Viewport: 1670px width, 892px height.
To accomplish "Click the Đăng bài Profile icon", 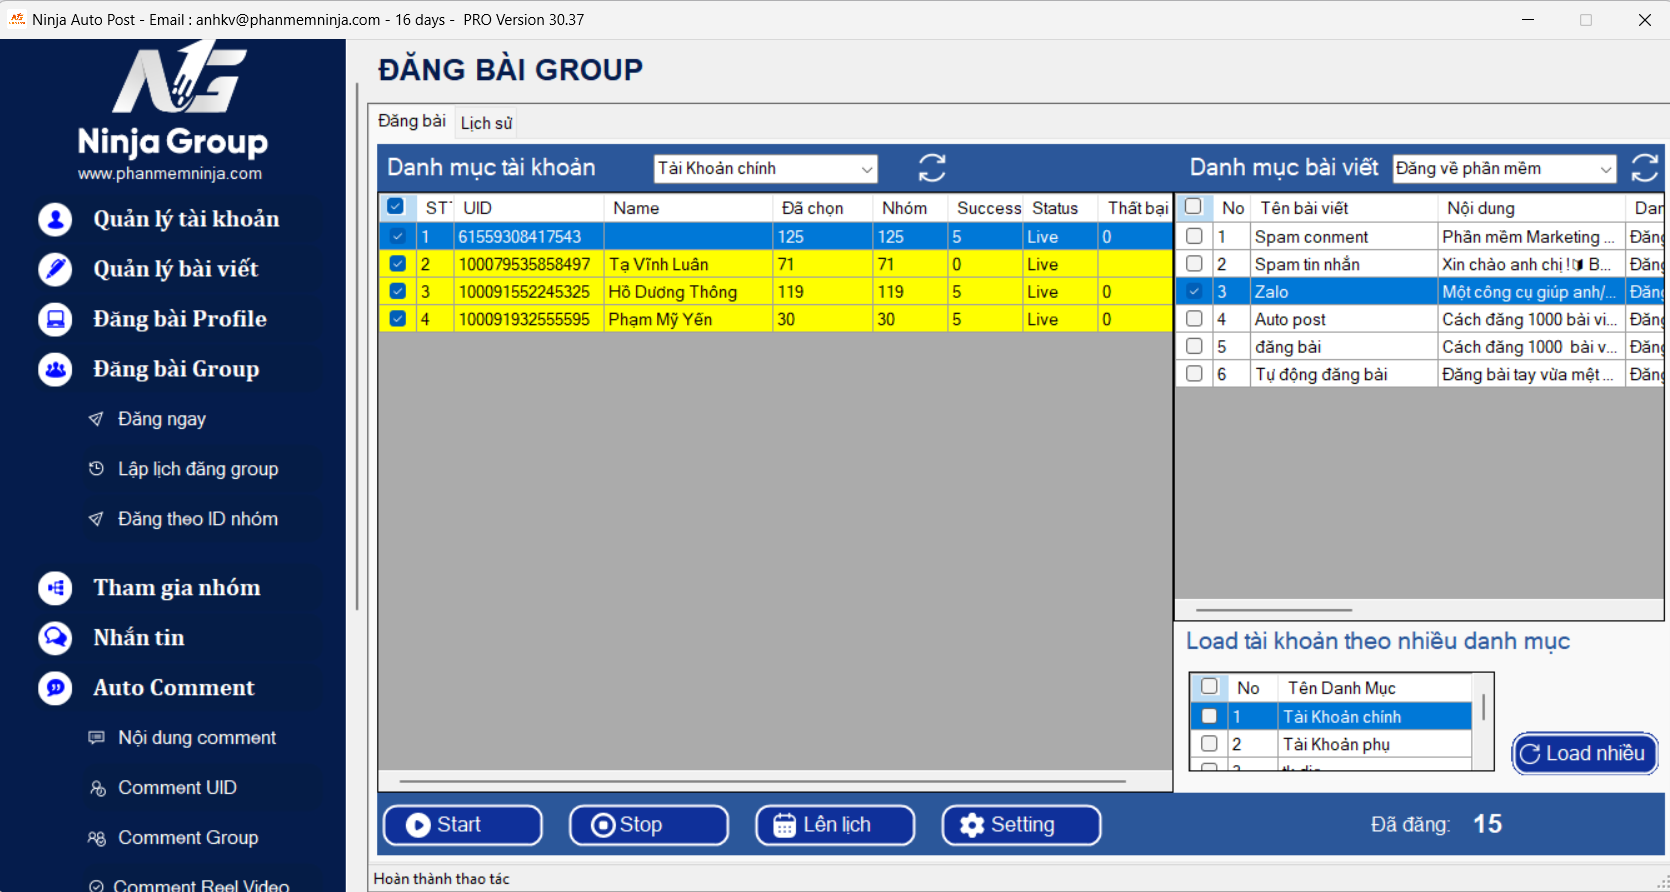I will [55, 319].
